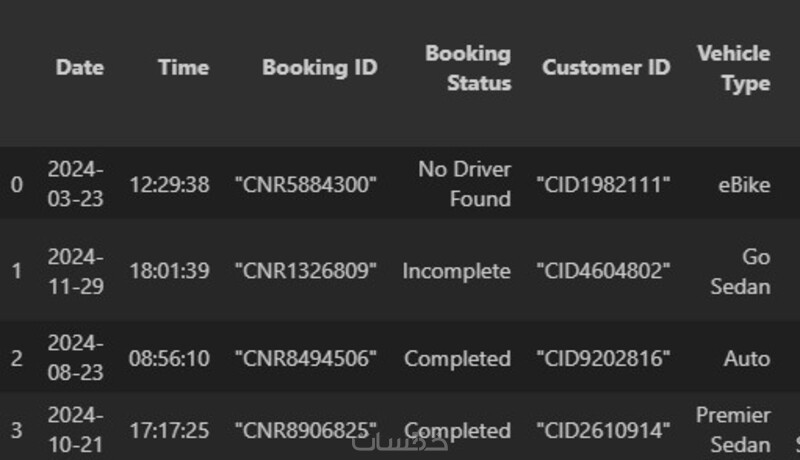Click booking ID "CNR1326809" cell

click(x=306, y=271)
